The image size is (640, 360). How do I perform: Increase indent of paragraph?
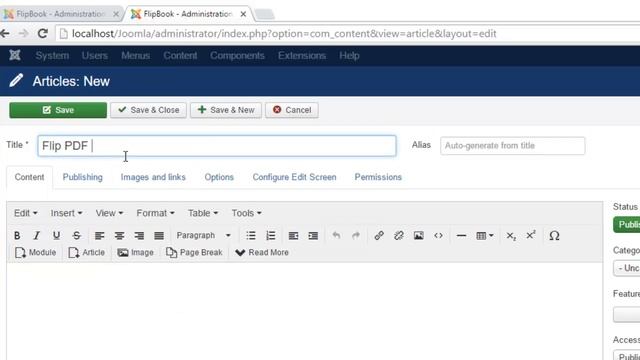313,236
